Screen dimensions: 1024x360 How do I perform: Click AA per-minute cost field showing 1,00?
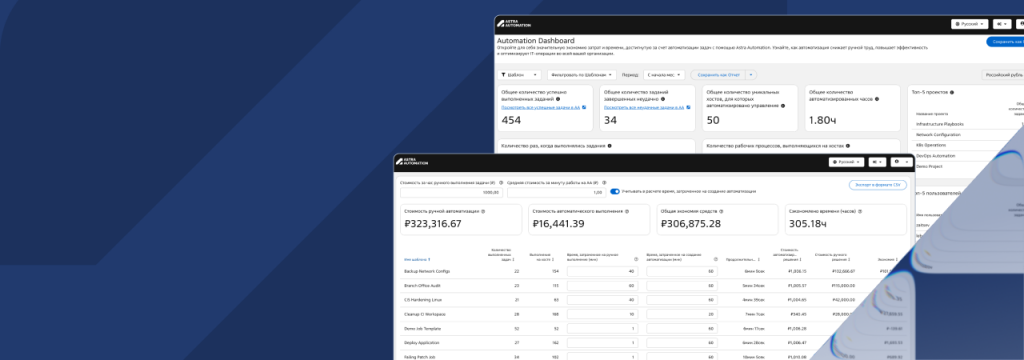coord(556,192)
